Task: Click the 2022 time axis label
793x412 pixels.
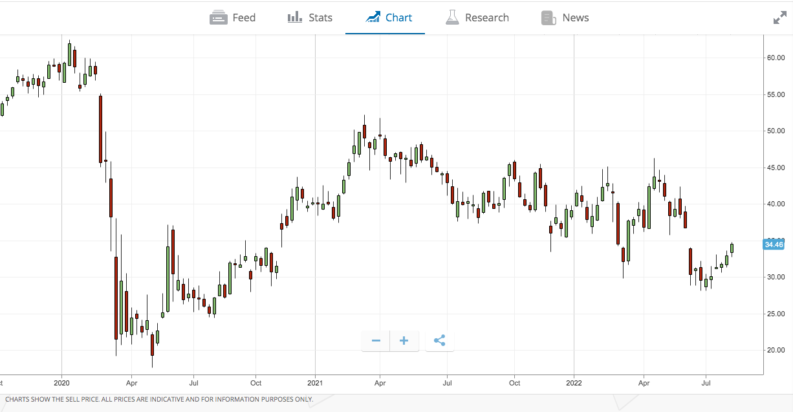Action: coord(574,383)
